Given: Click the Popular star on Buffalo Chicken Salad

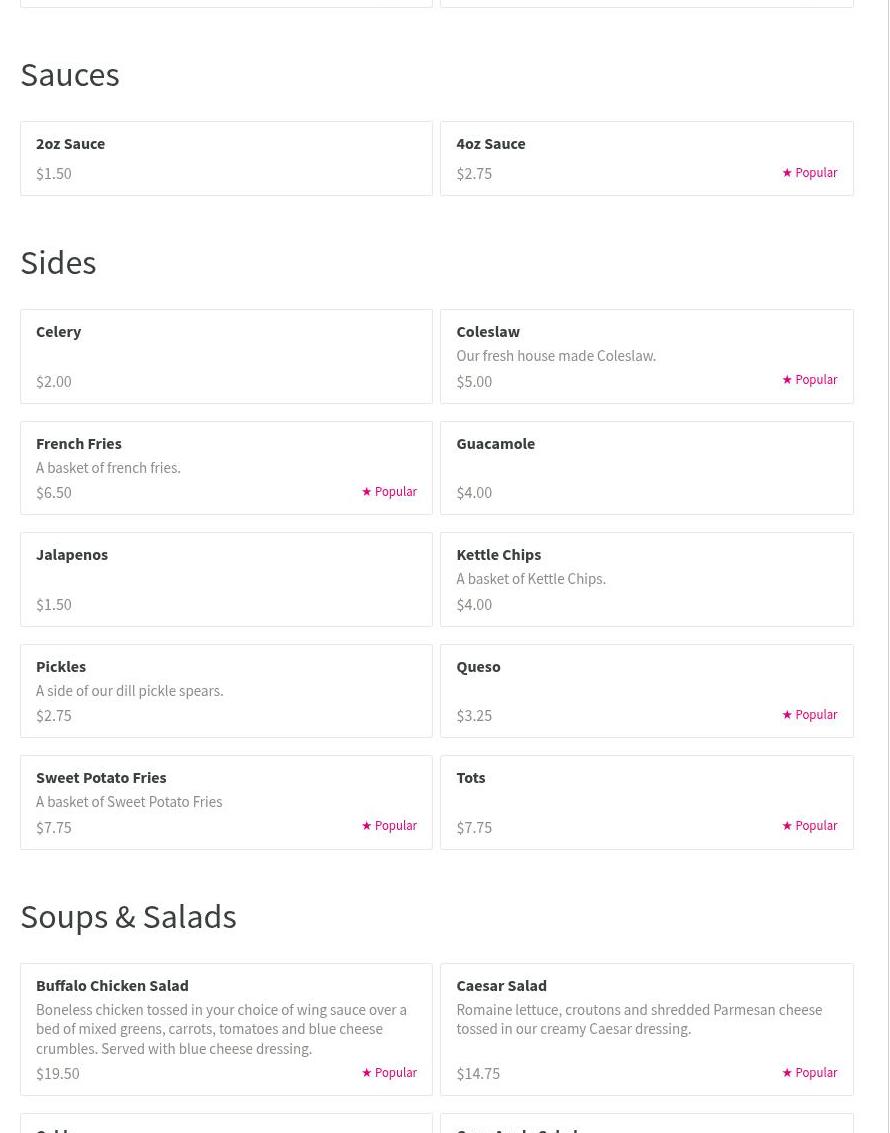Looking at the screenshot, I should [x=367, y=1073].
